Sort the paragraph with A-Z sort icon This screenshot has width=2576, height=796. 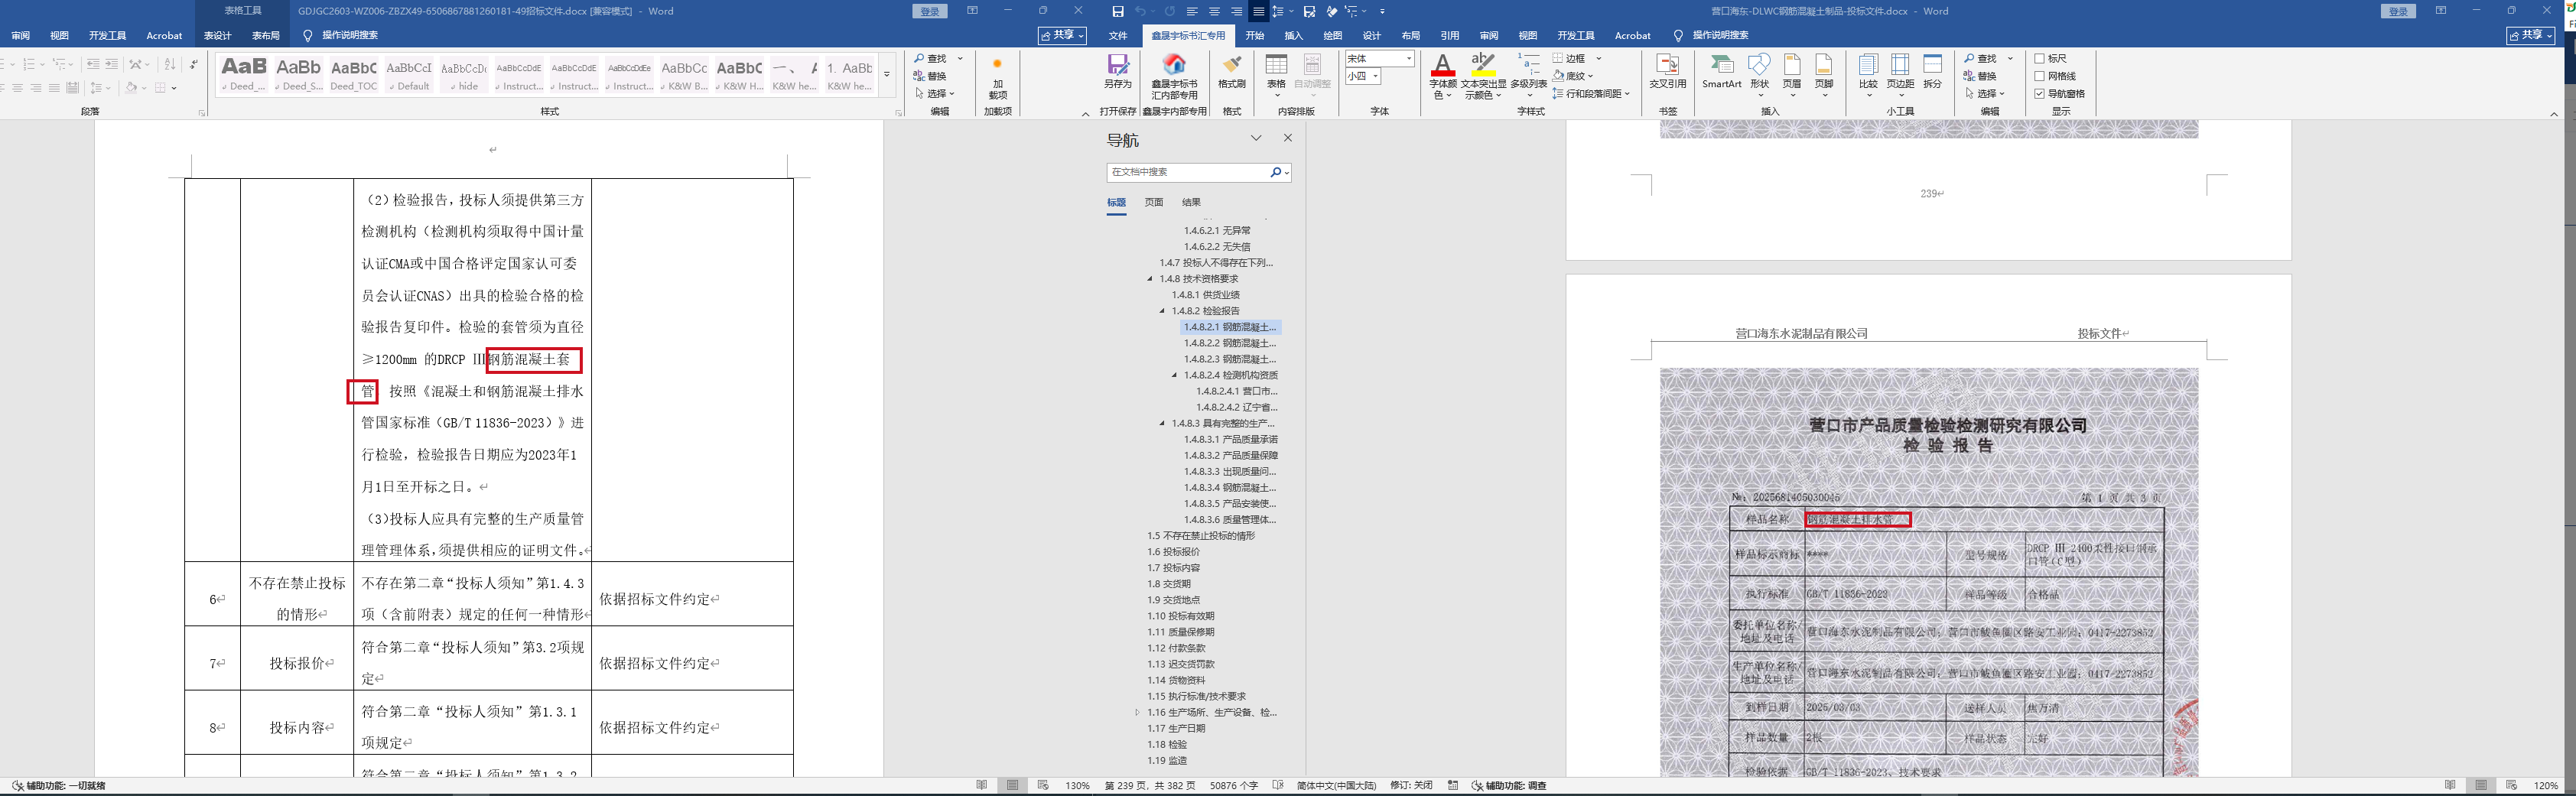[169, 64]
